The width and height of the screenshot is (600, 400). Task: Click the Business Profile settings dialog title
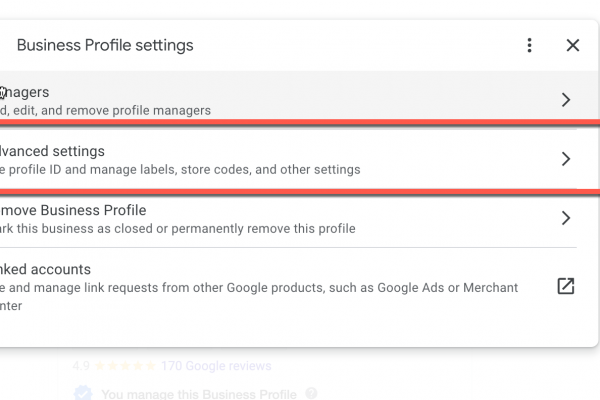[105, 45]
